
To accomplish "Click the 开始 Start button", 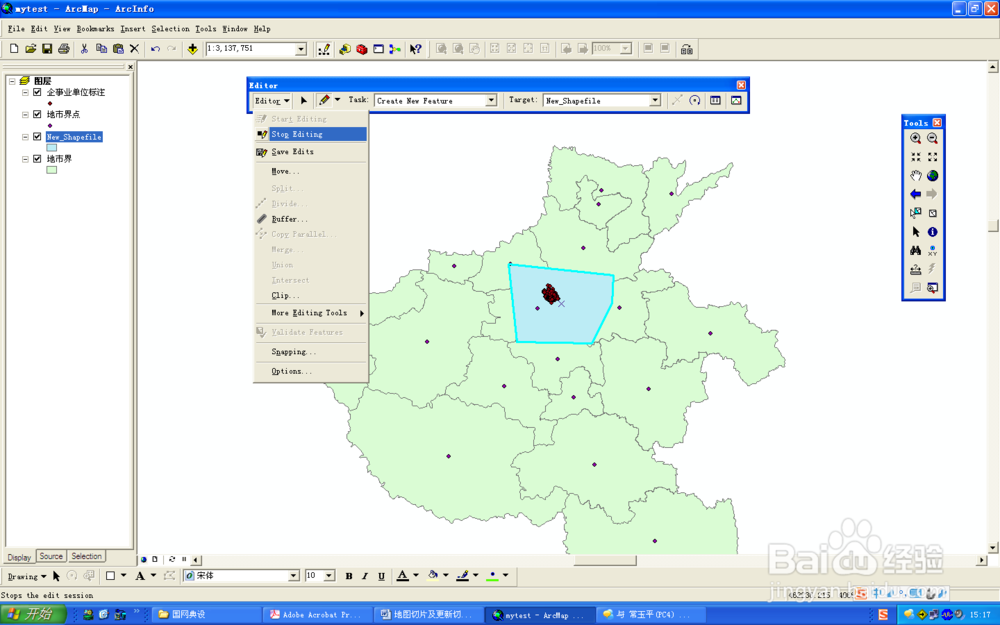I will [x=33, y=614].
